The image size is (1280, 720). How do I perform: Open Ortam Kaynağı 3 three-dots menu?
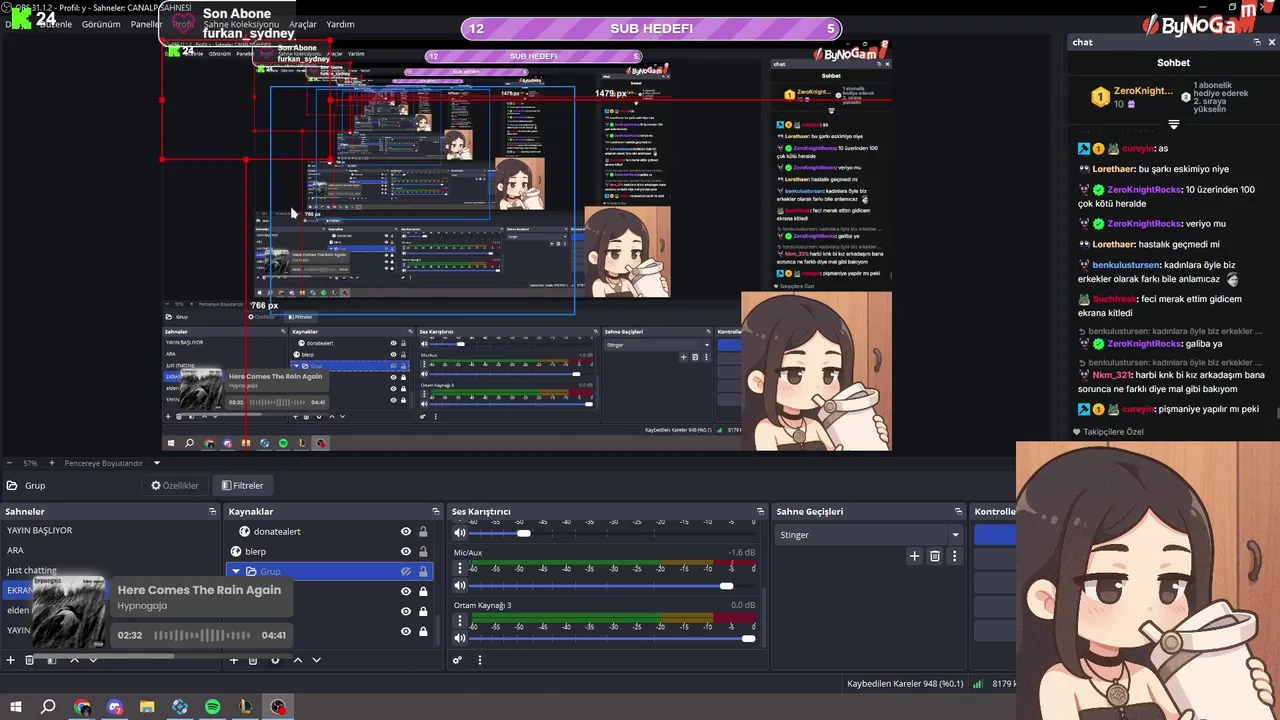click(460, 621)
